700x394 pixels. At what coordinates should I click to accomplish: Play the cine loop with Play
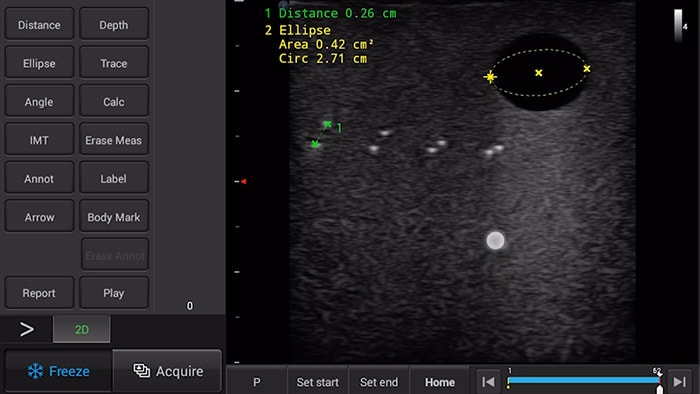[114, 293]
